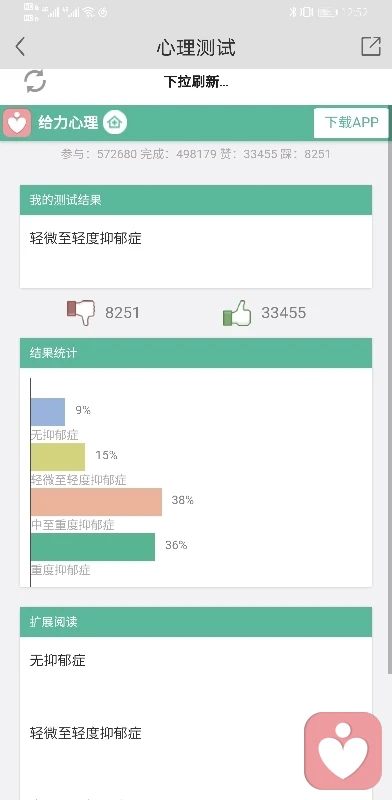This screenshot has width=392, height=800.
Task: Open the share icon in header
Action: coord(371,46)
